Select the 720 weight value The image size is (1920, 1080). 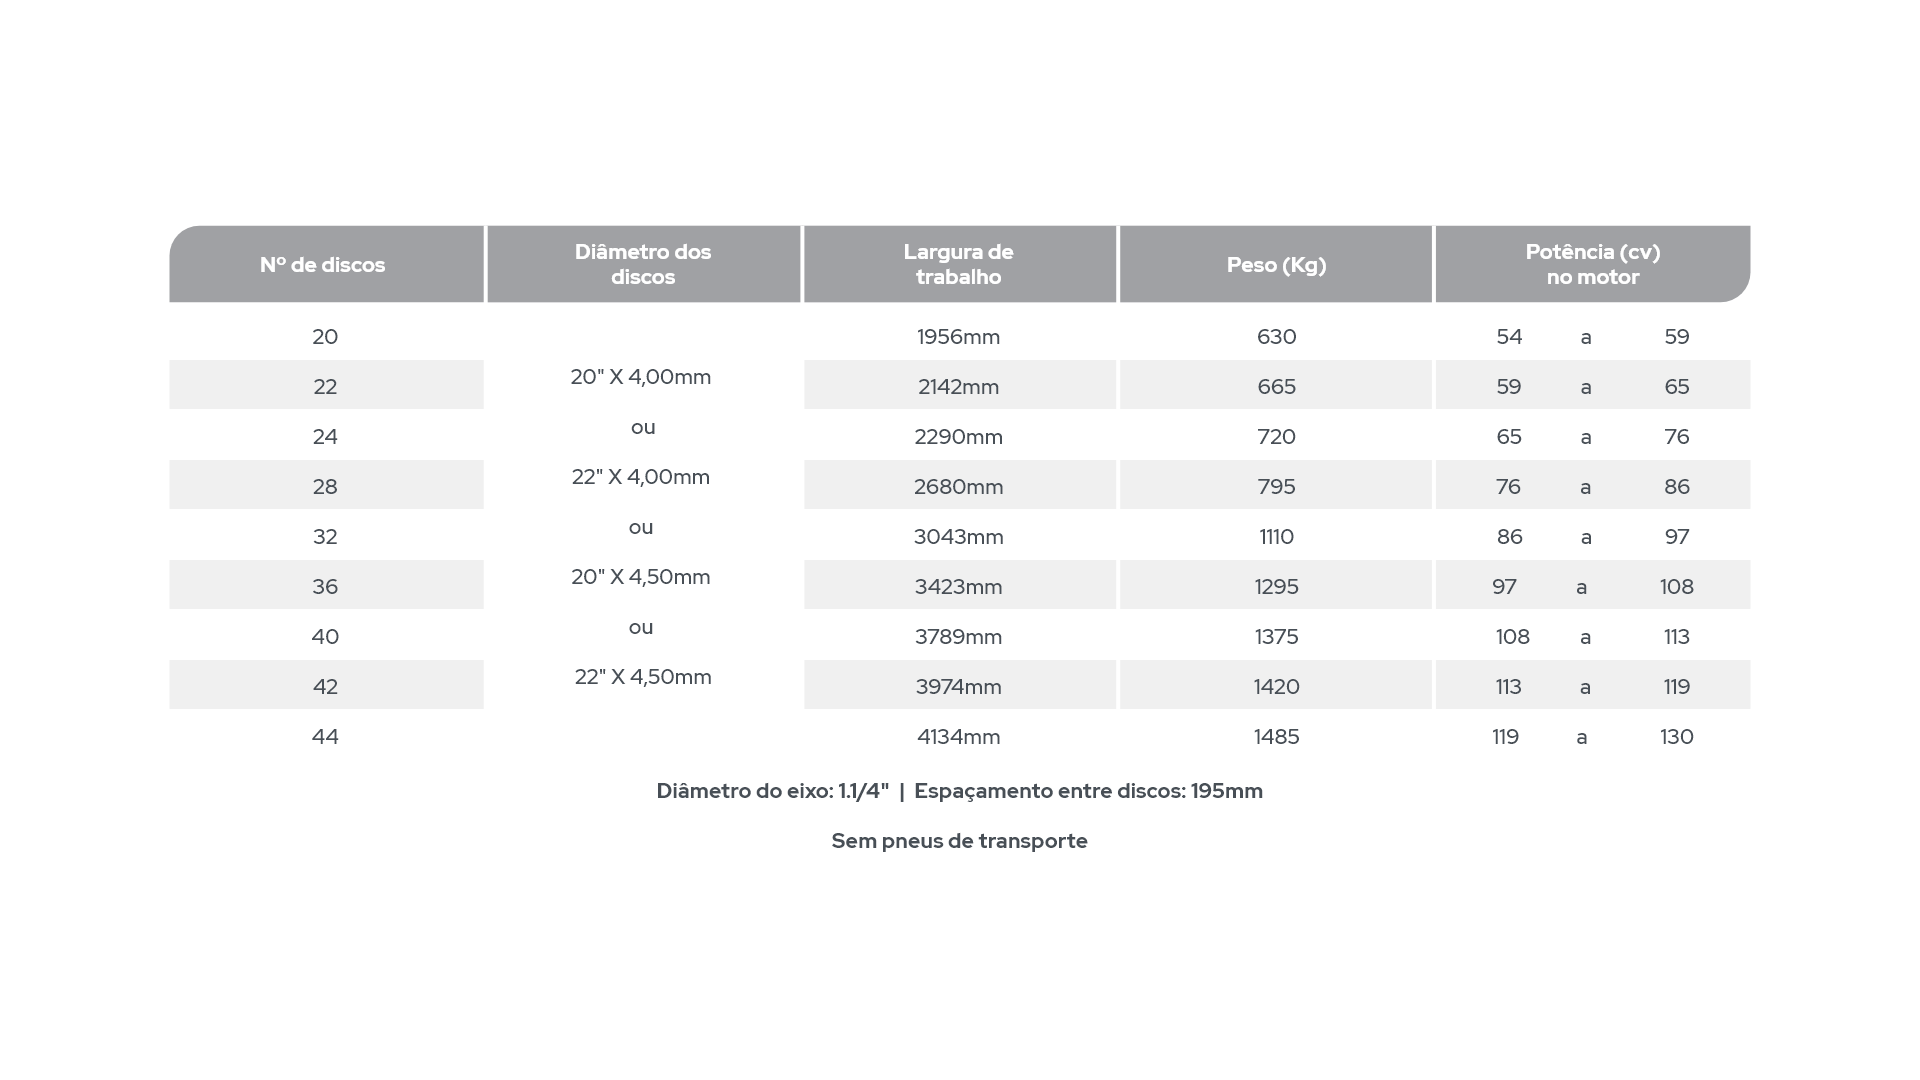1276,437
